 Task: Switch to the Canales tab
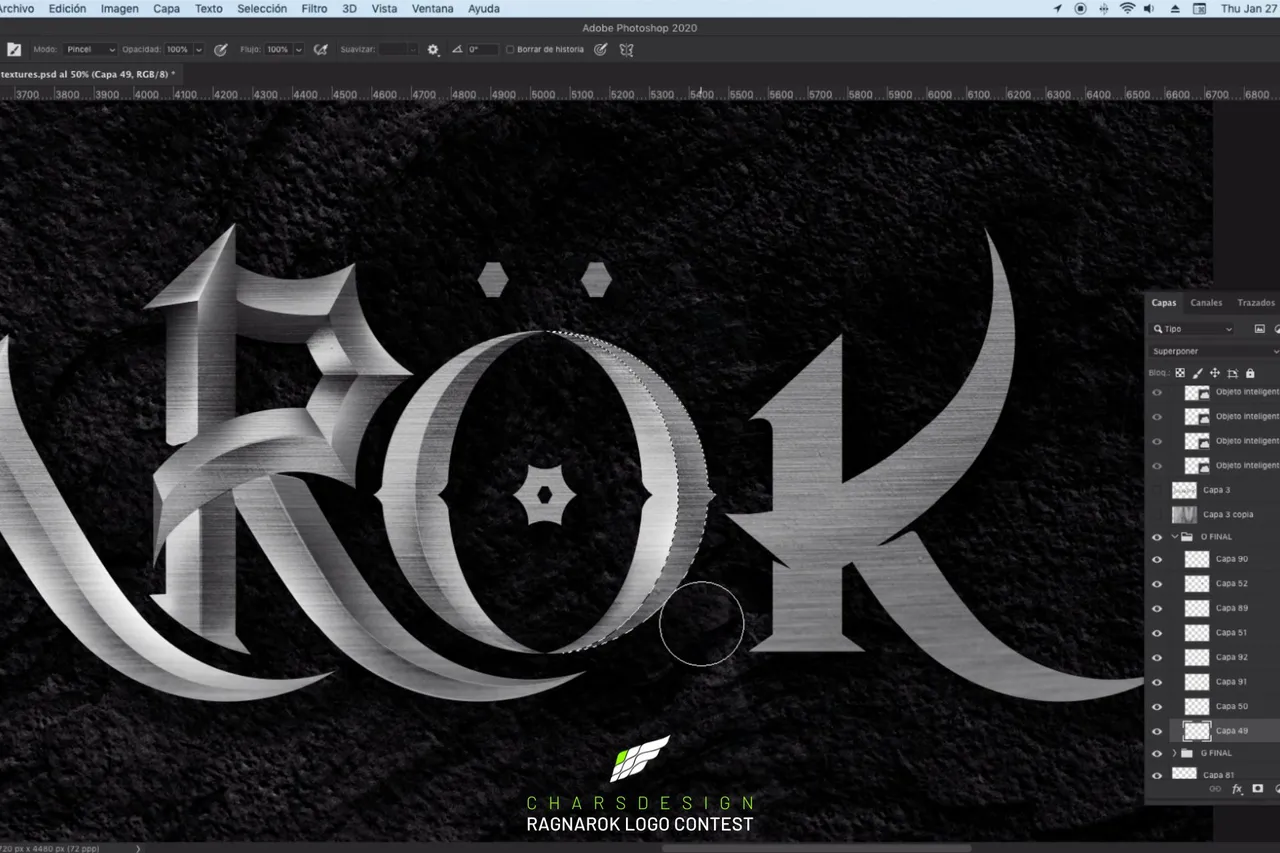click(x=1206, y=303)
